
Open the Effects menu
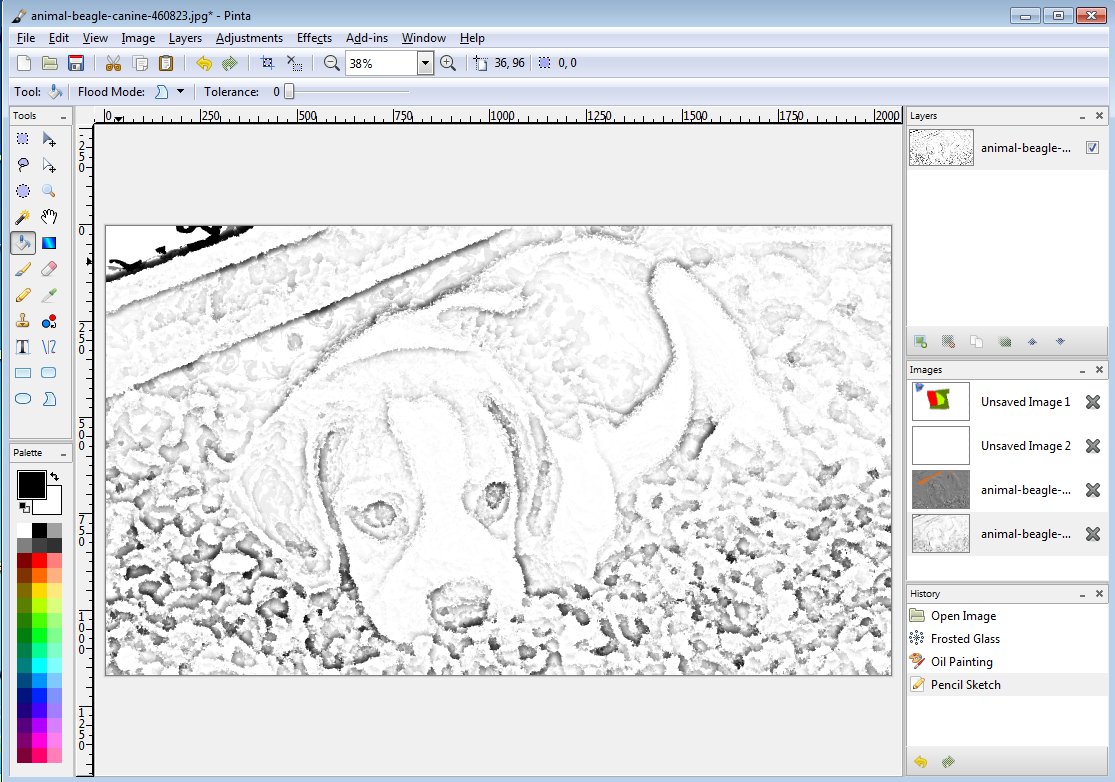[x=314, y=38]
